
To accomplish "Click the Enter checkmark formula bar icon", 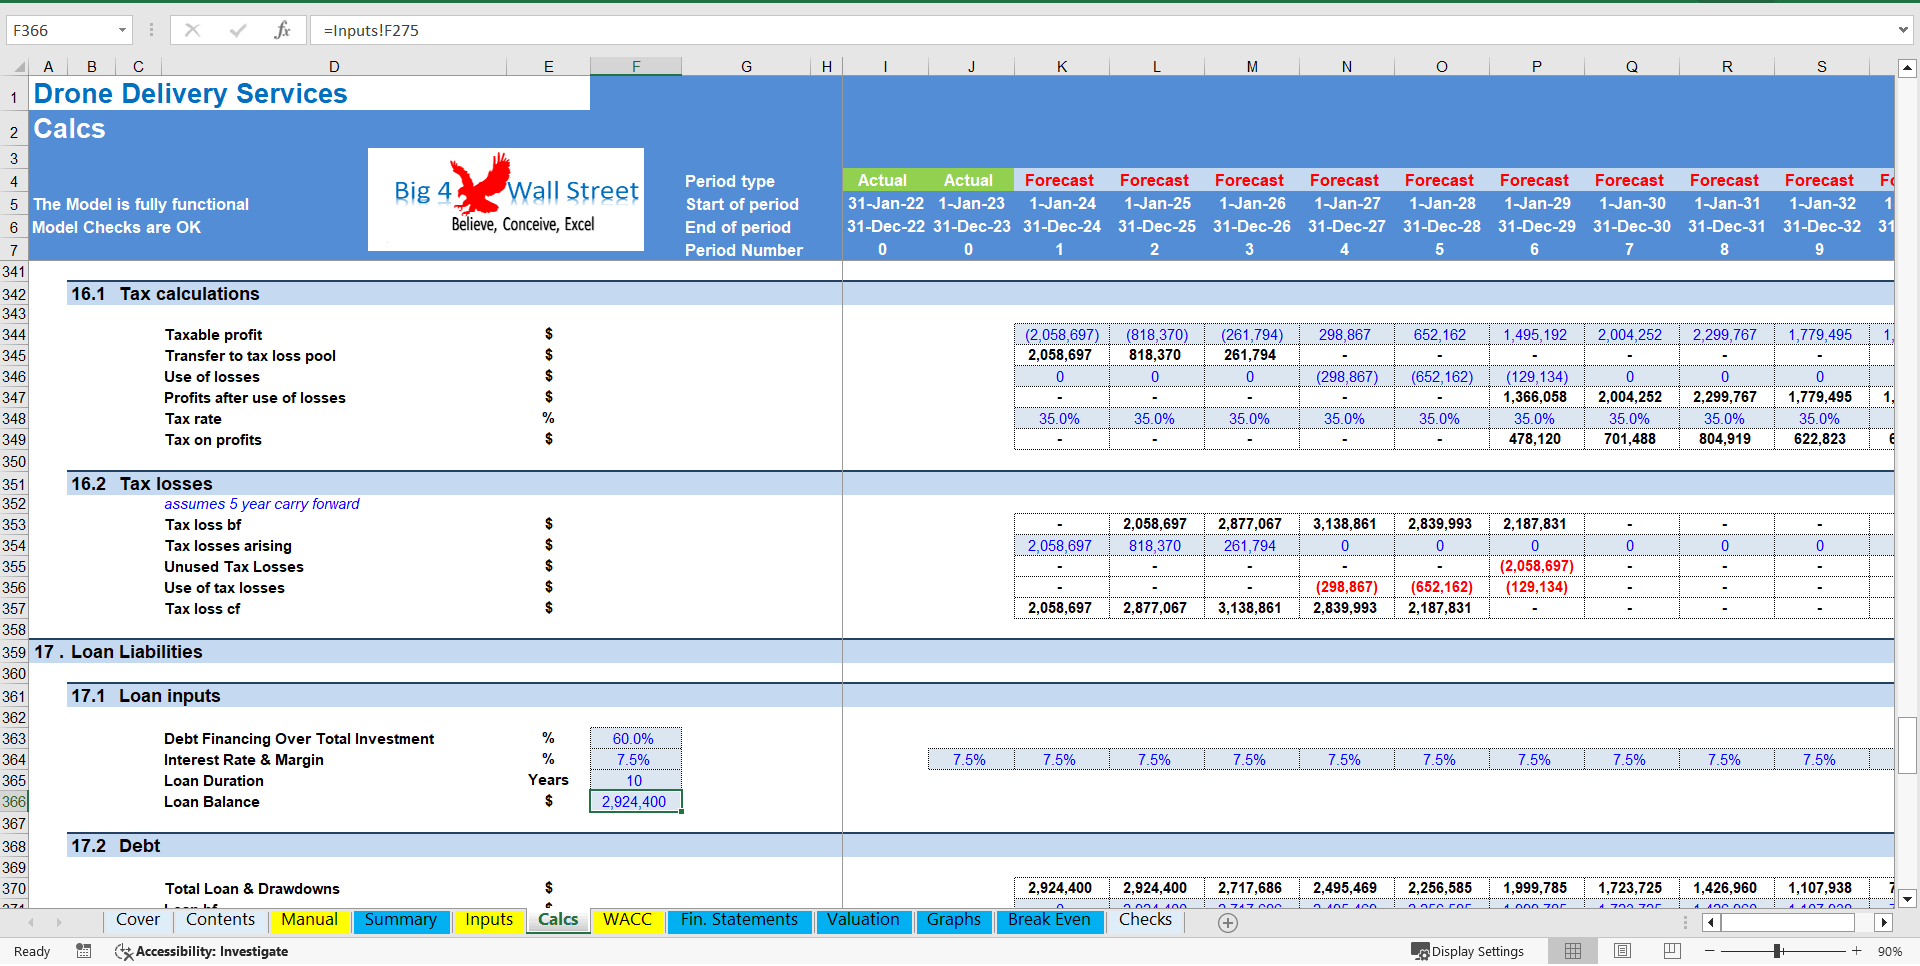I will tap(238, 30).
